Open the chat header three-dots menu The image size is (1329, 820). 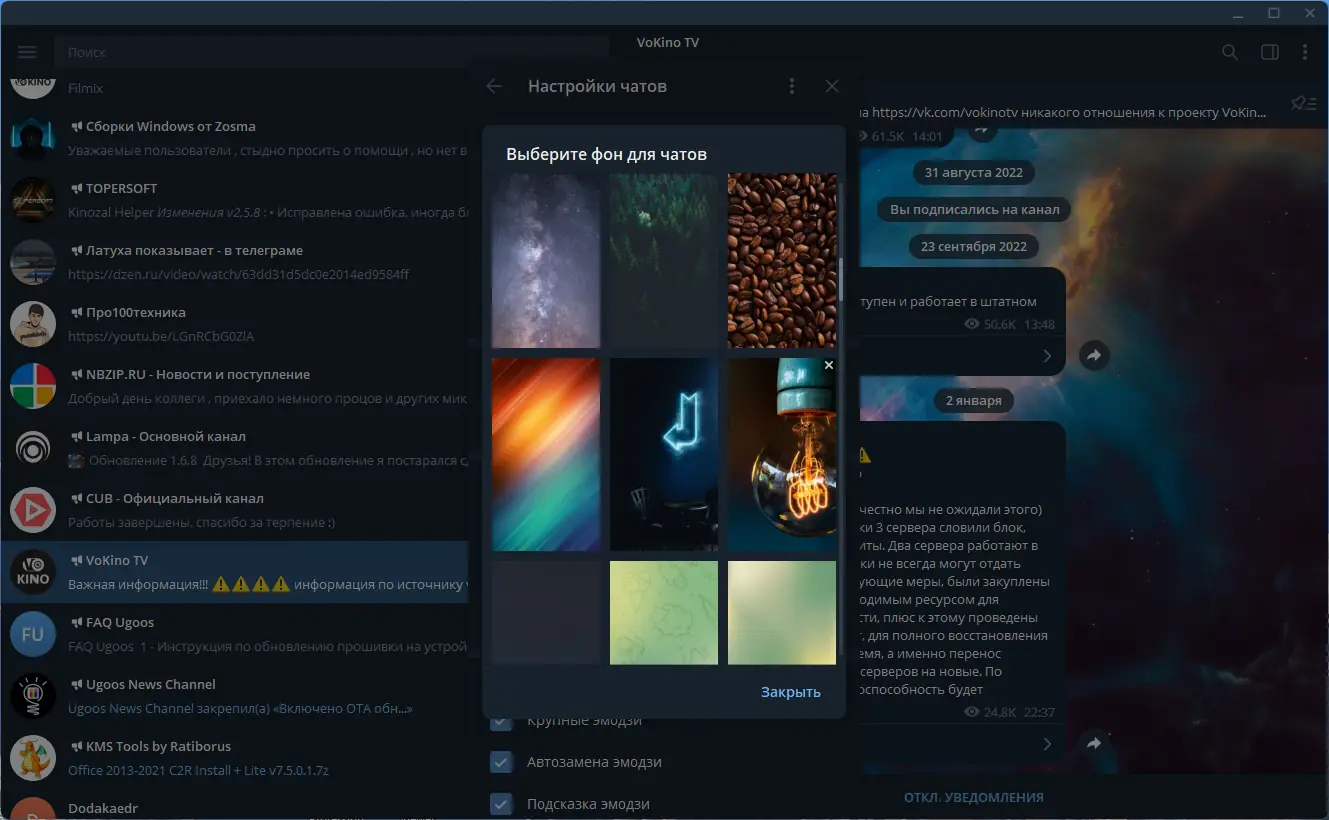coord(1305,52)
